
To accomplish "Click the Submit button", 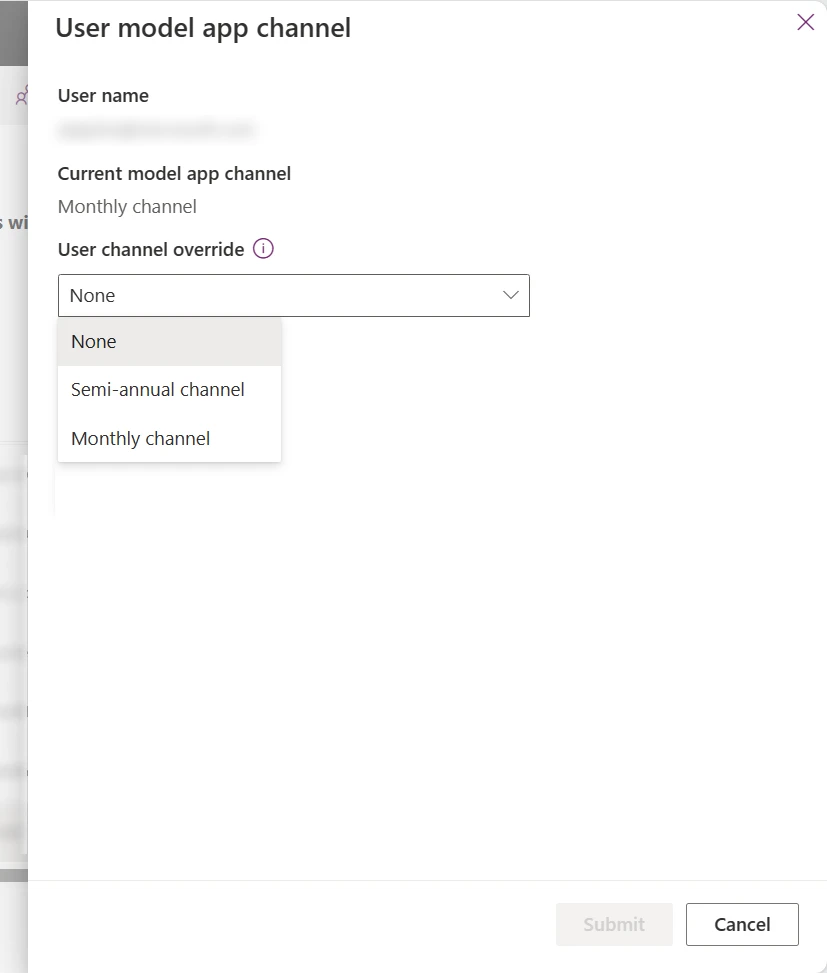I will point(613,924).
